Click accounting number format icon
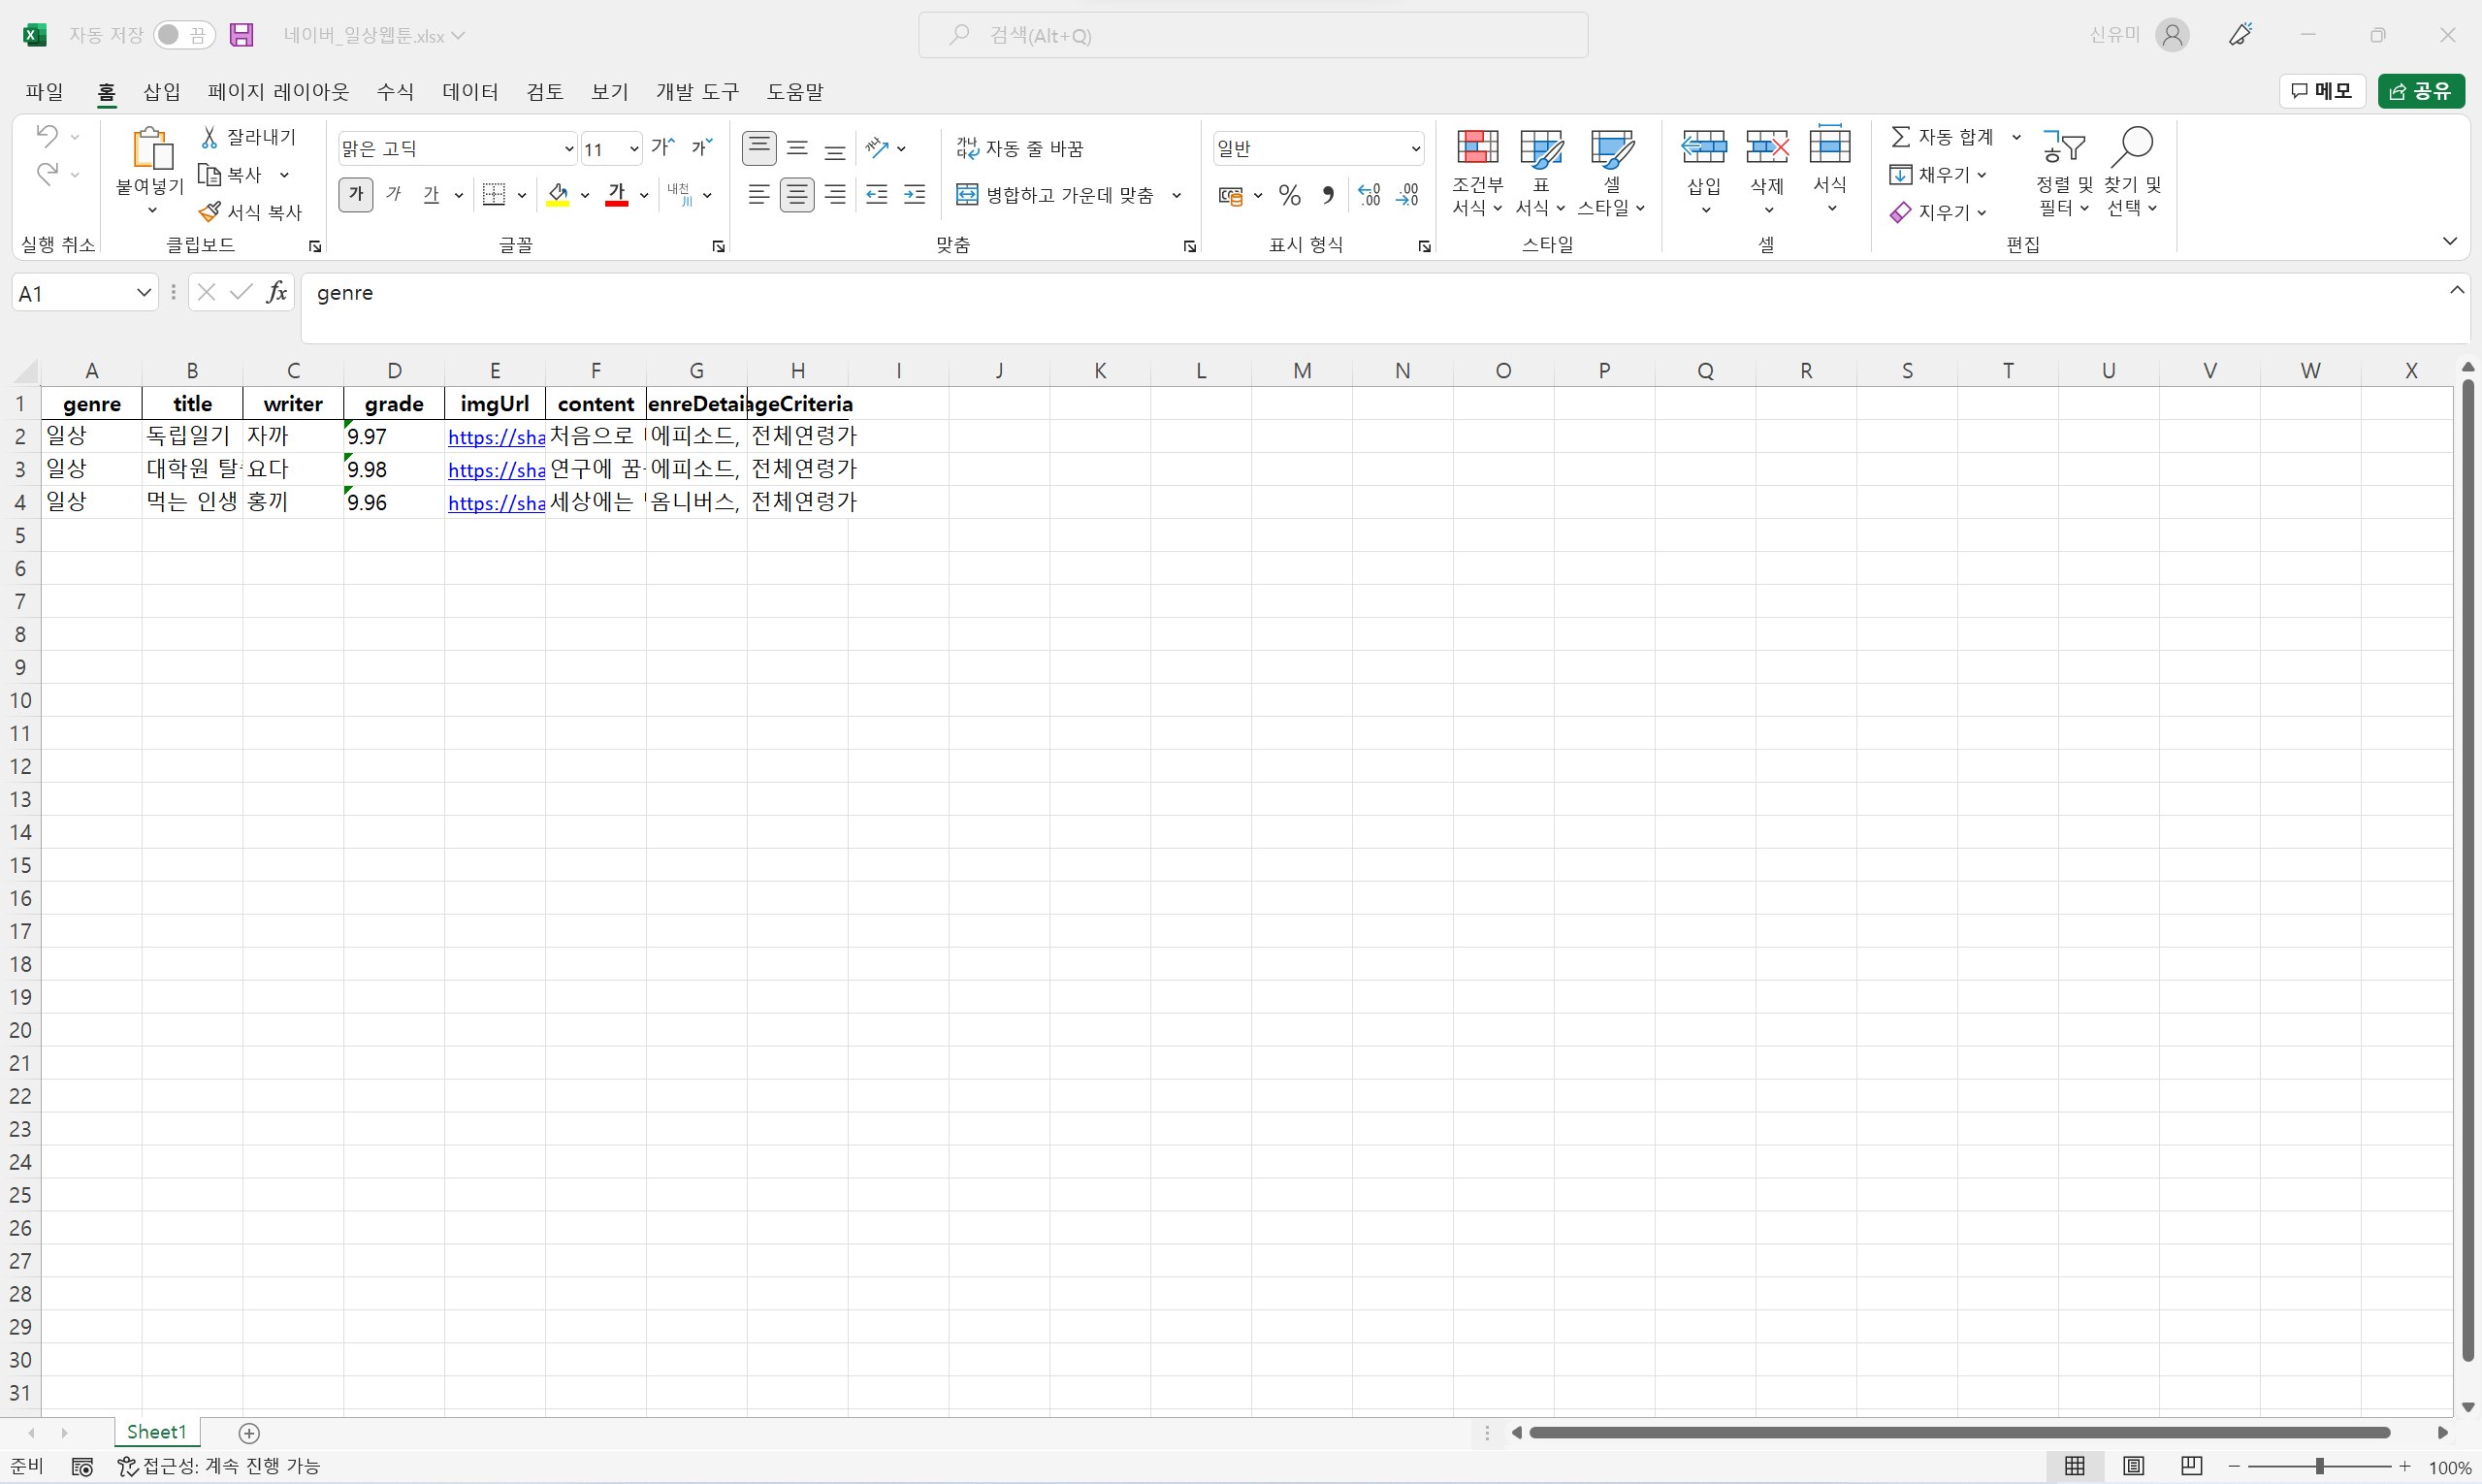Viewport: 2482px width, 1484px height. point(1231,195)
